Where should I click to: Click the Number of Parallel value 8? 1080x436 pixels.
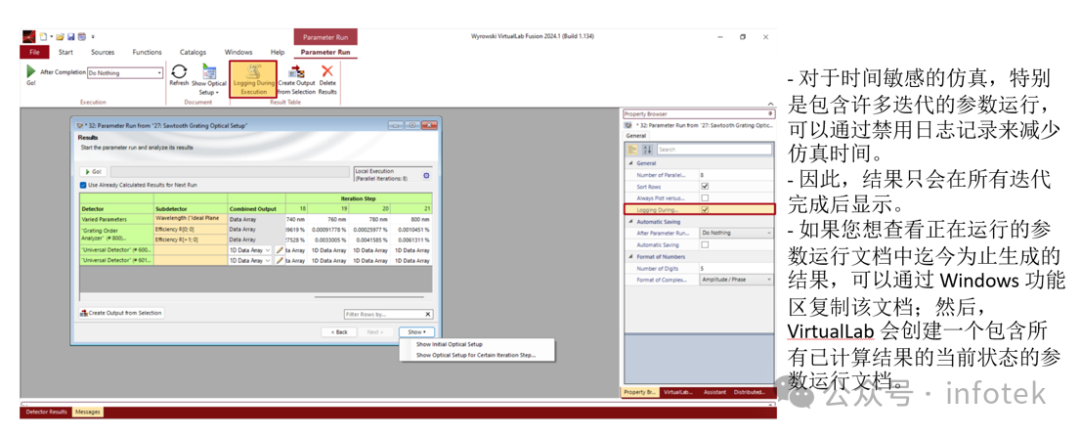tap(736, 175)
